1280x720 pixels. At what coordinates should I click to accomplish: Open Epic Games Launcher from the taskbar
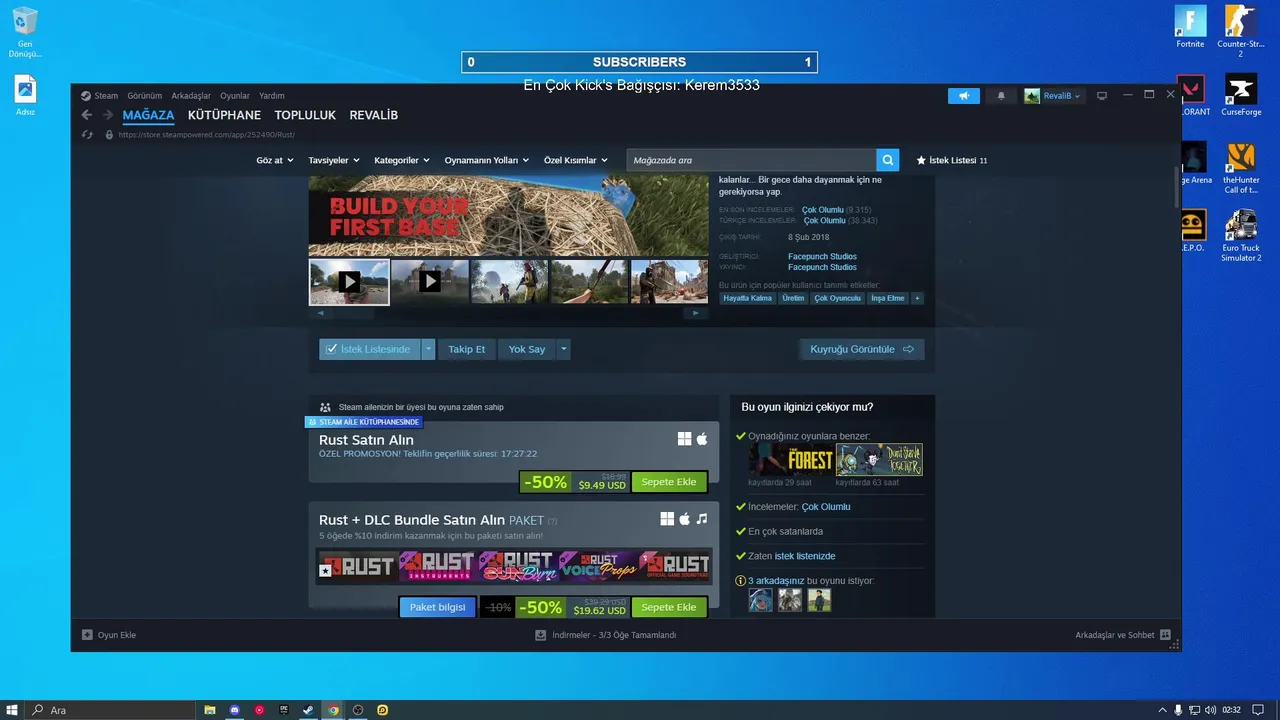pos(284,710)
